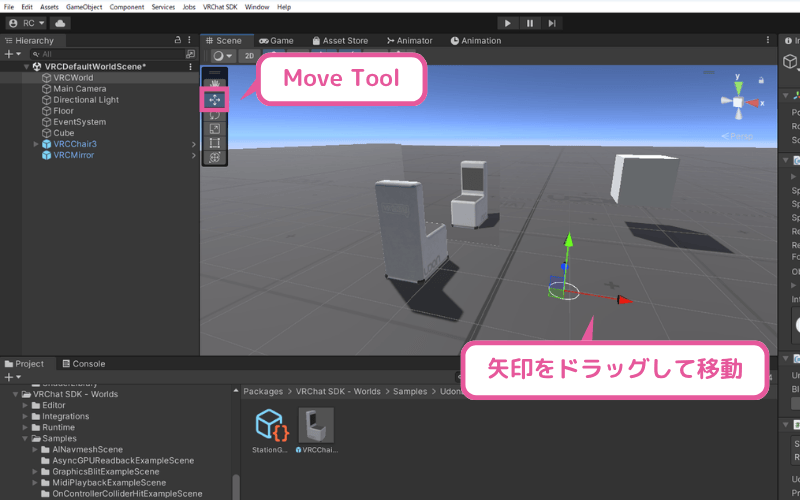The image size is (800, 500).
Task: Collapse the VRCDefaultWorldScene scene
Action: (26, 67)
